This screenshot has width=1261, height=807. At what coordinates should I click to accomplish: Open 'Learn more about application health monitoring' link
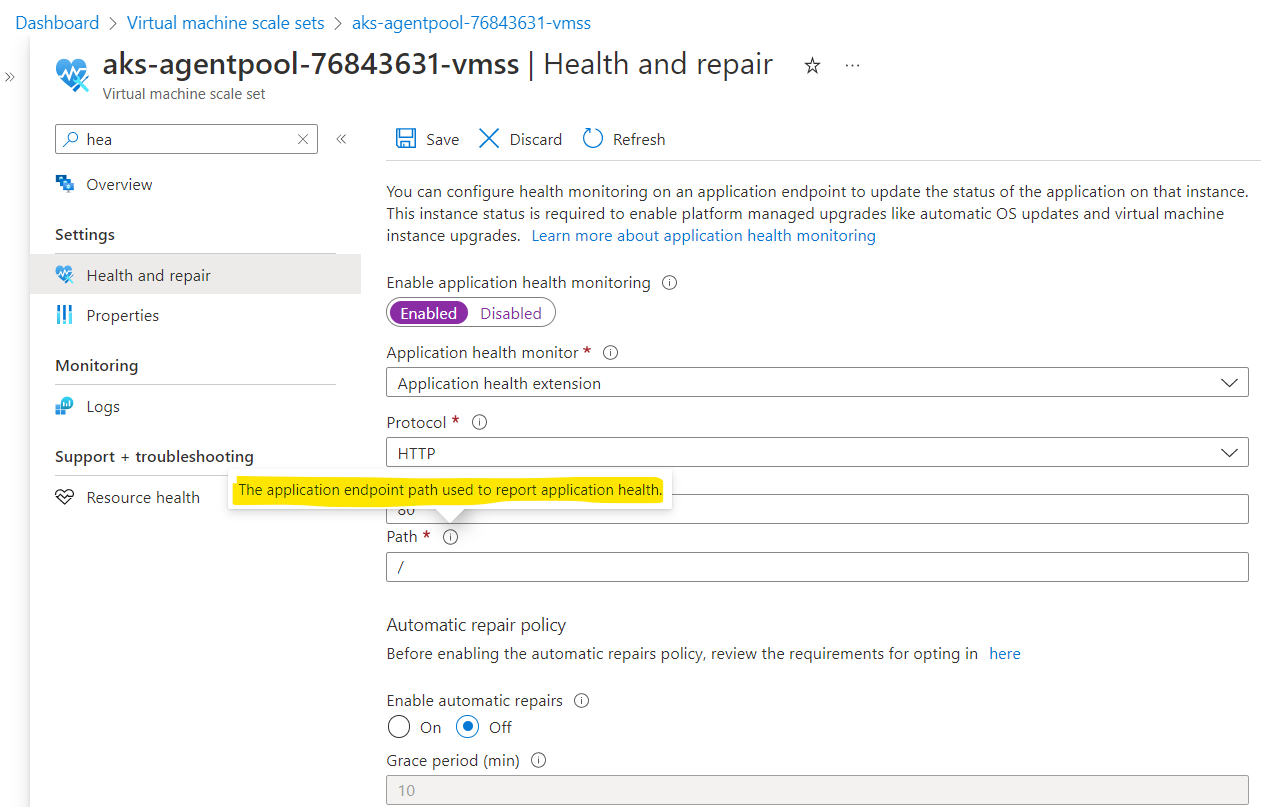(x=703, y=235)
